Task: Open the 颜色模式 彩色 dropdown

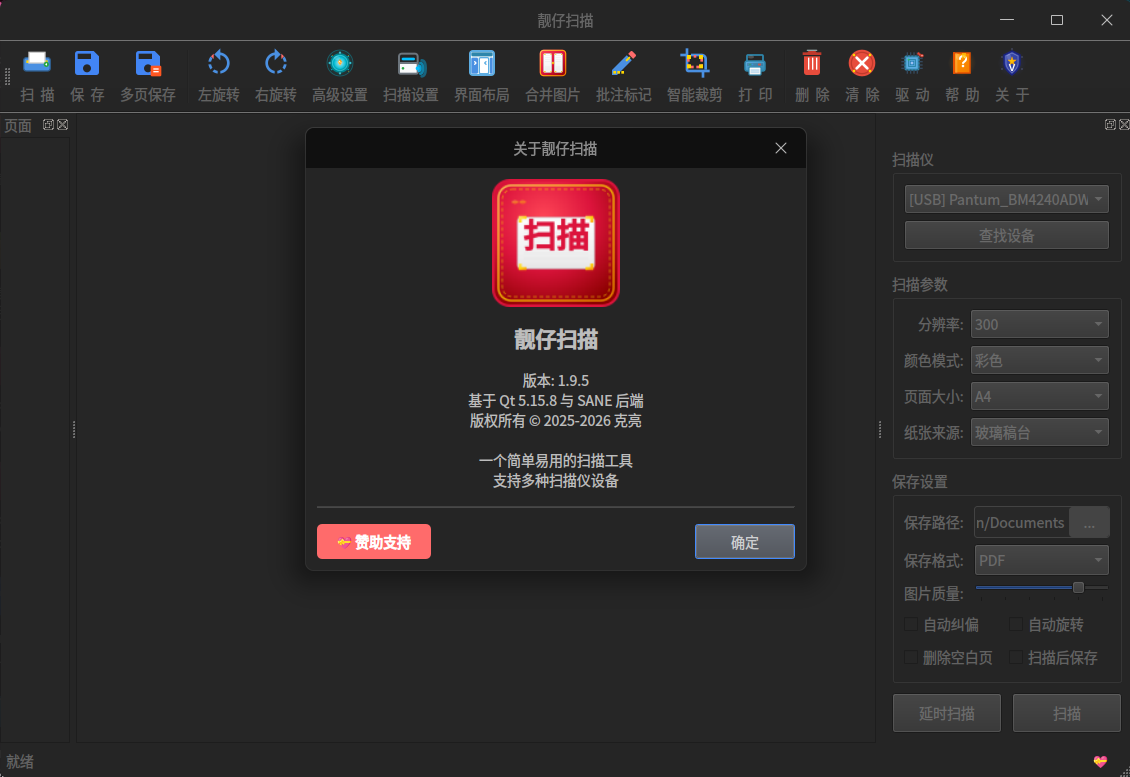Action: pyautogui.click(x=1039, y=360)
